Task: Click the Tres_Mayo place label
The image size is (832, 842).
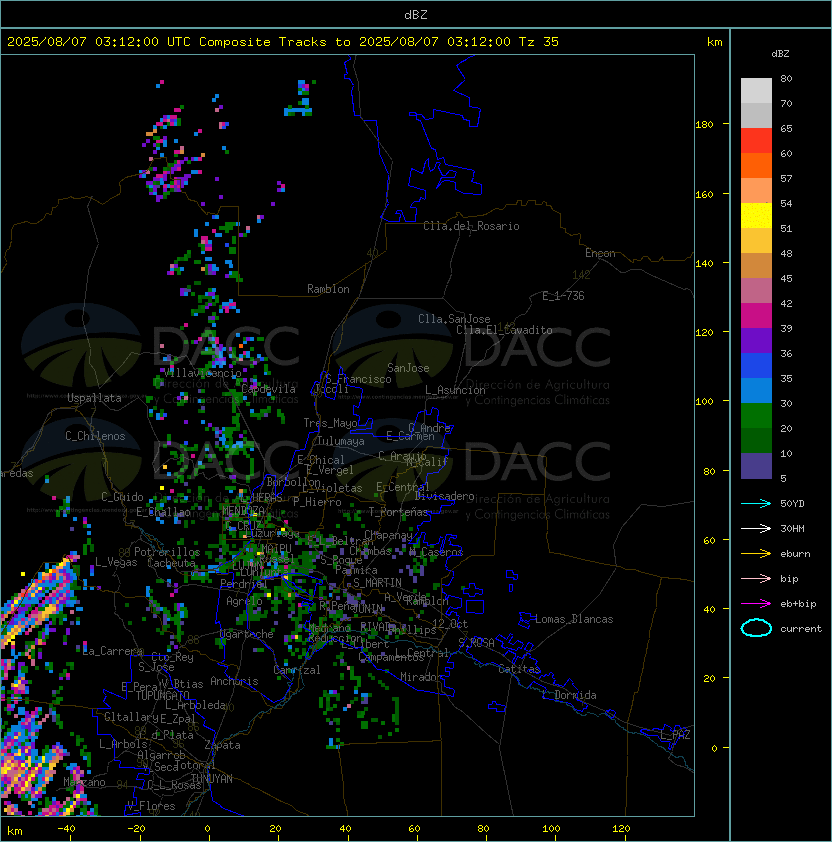Action: 330,423
